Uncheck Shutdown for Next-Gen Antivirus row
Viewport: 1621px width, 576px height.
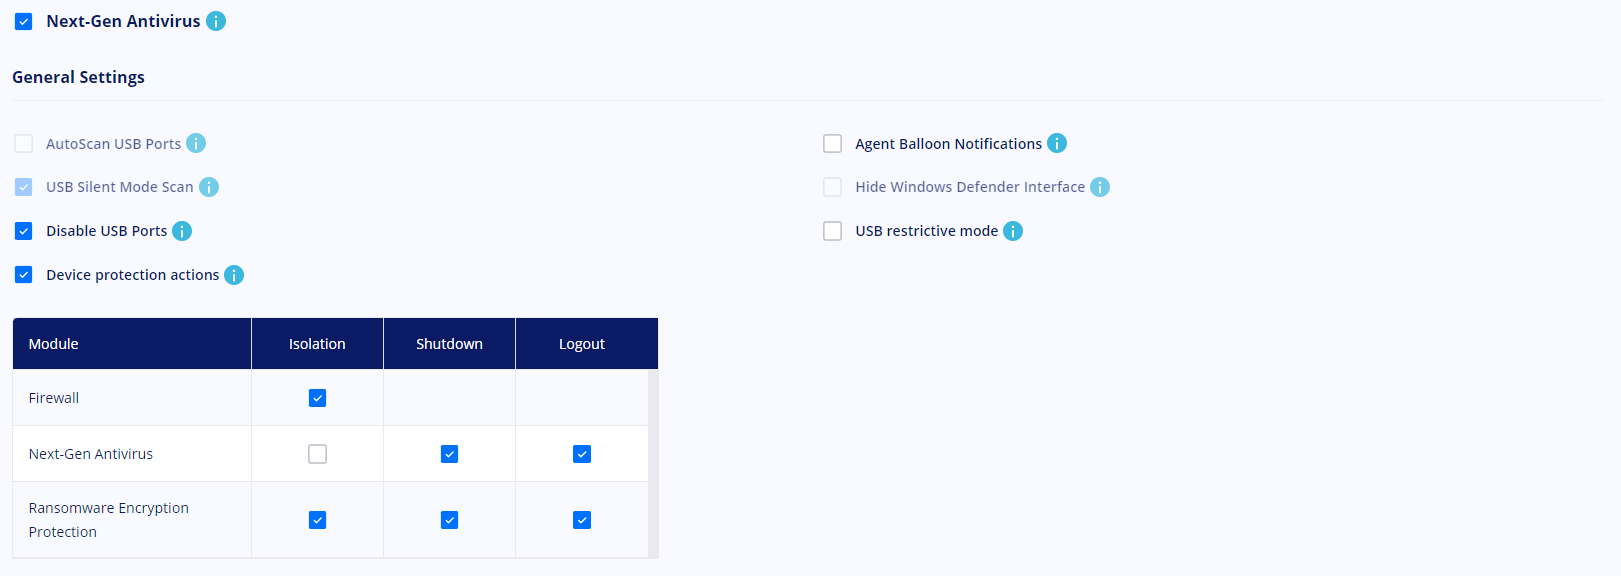coord(449,454)
